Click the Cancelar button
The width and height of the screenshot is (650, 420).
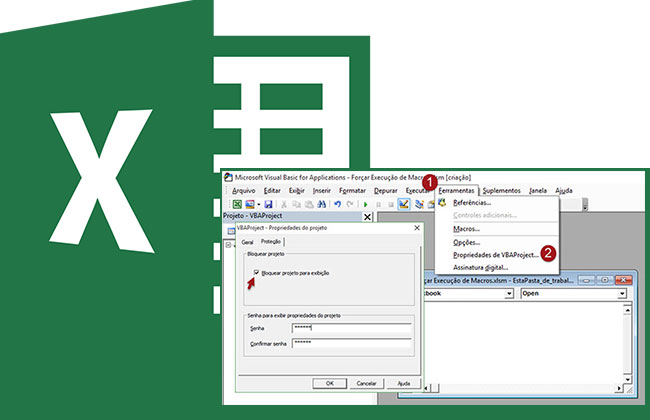366,383
